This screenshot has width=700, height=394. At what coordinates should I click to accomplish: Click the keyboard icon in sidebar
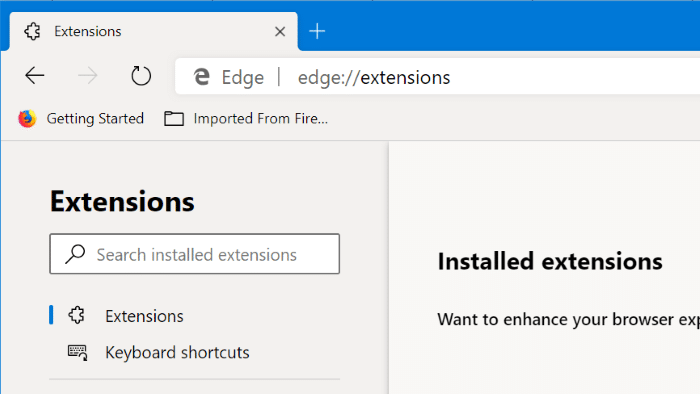click(x=77, y=353)
